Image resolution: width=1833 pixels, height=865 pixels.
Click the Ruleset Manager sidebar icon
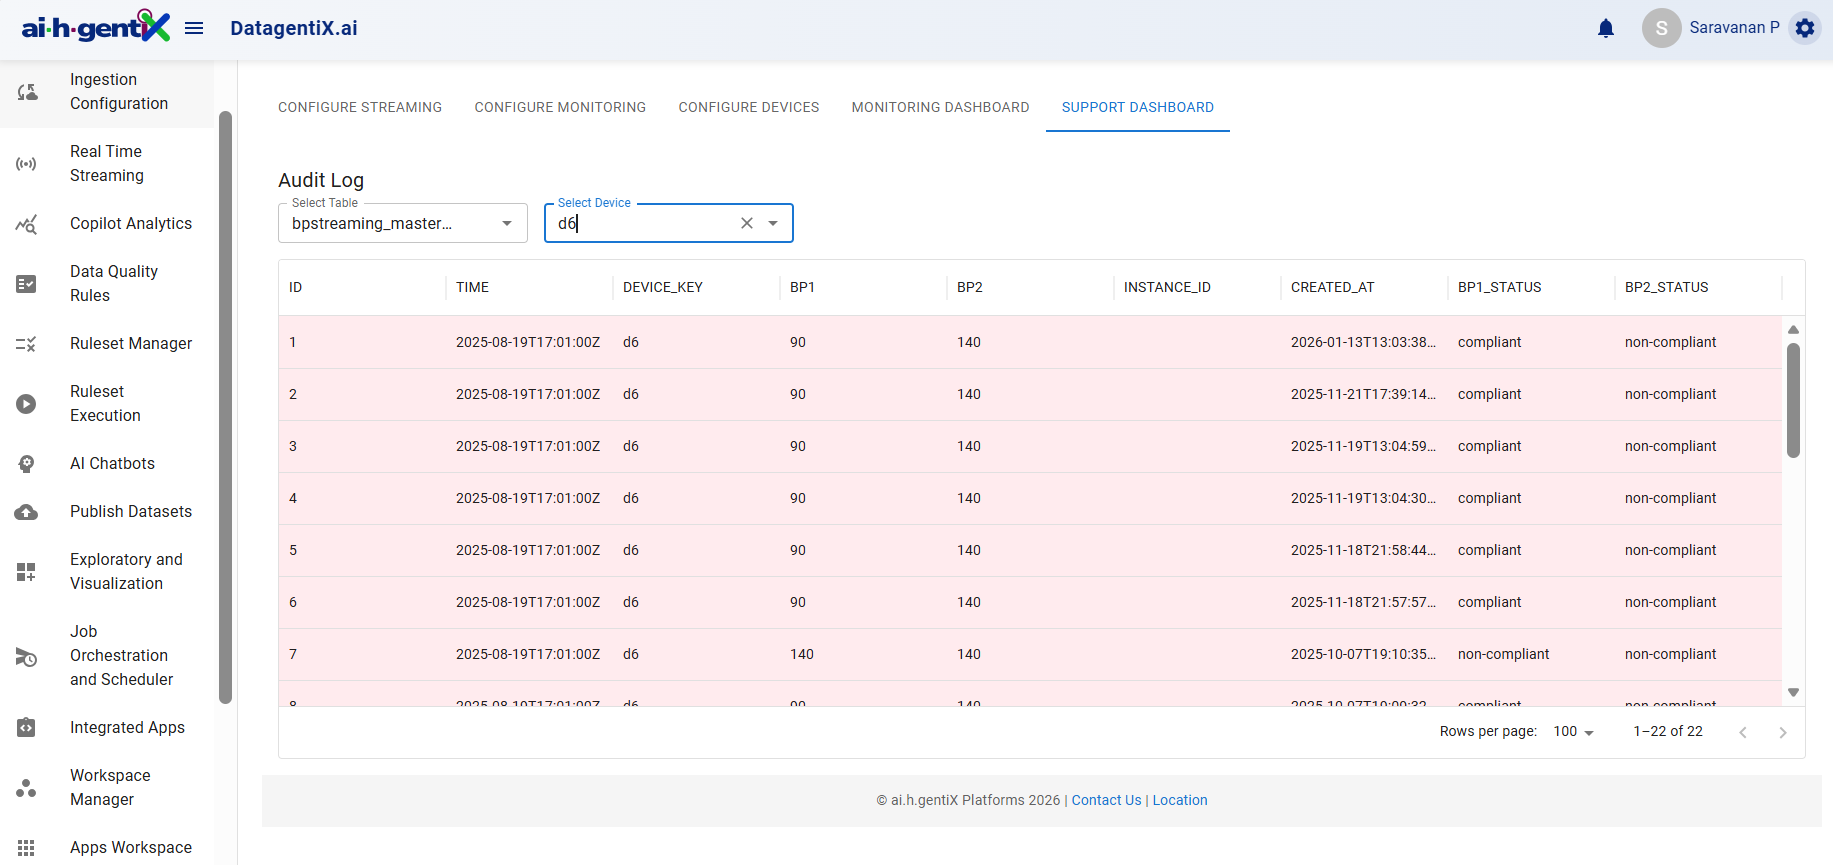pos(27,344)
